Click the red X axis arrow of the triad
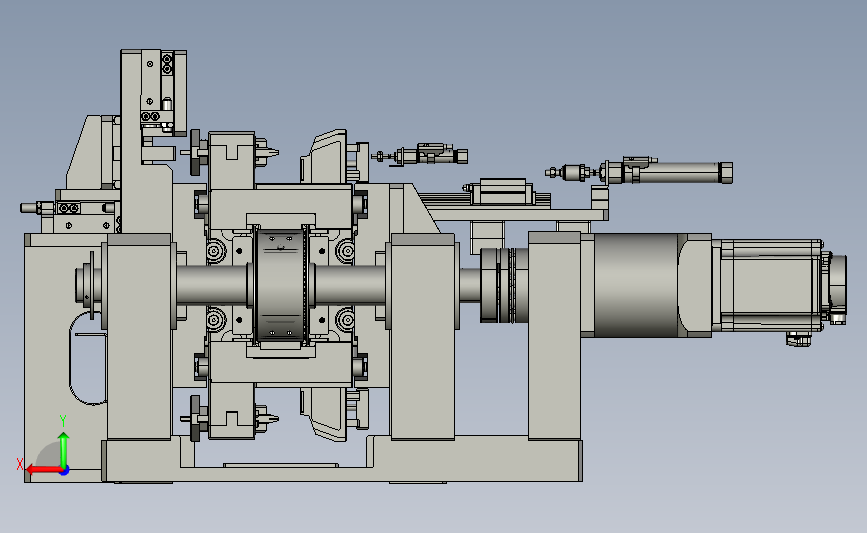 pyautogui.click(x=43, y=470)
